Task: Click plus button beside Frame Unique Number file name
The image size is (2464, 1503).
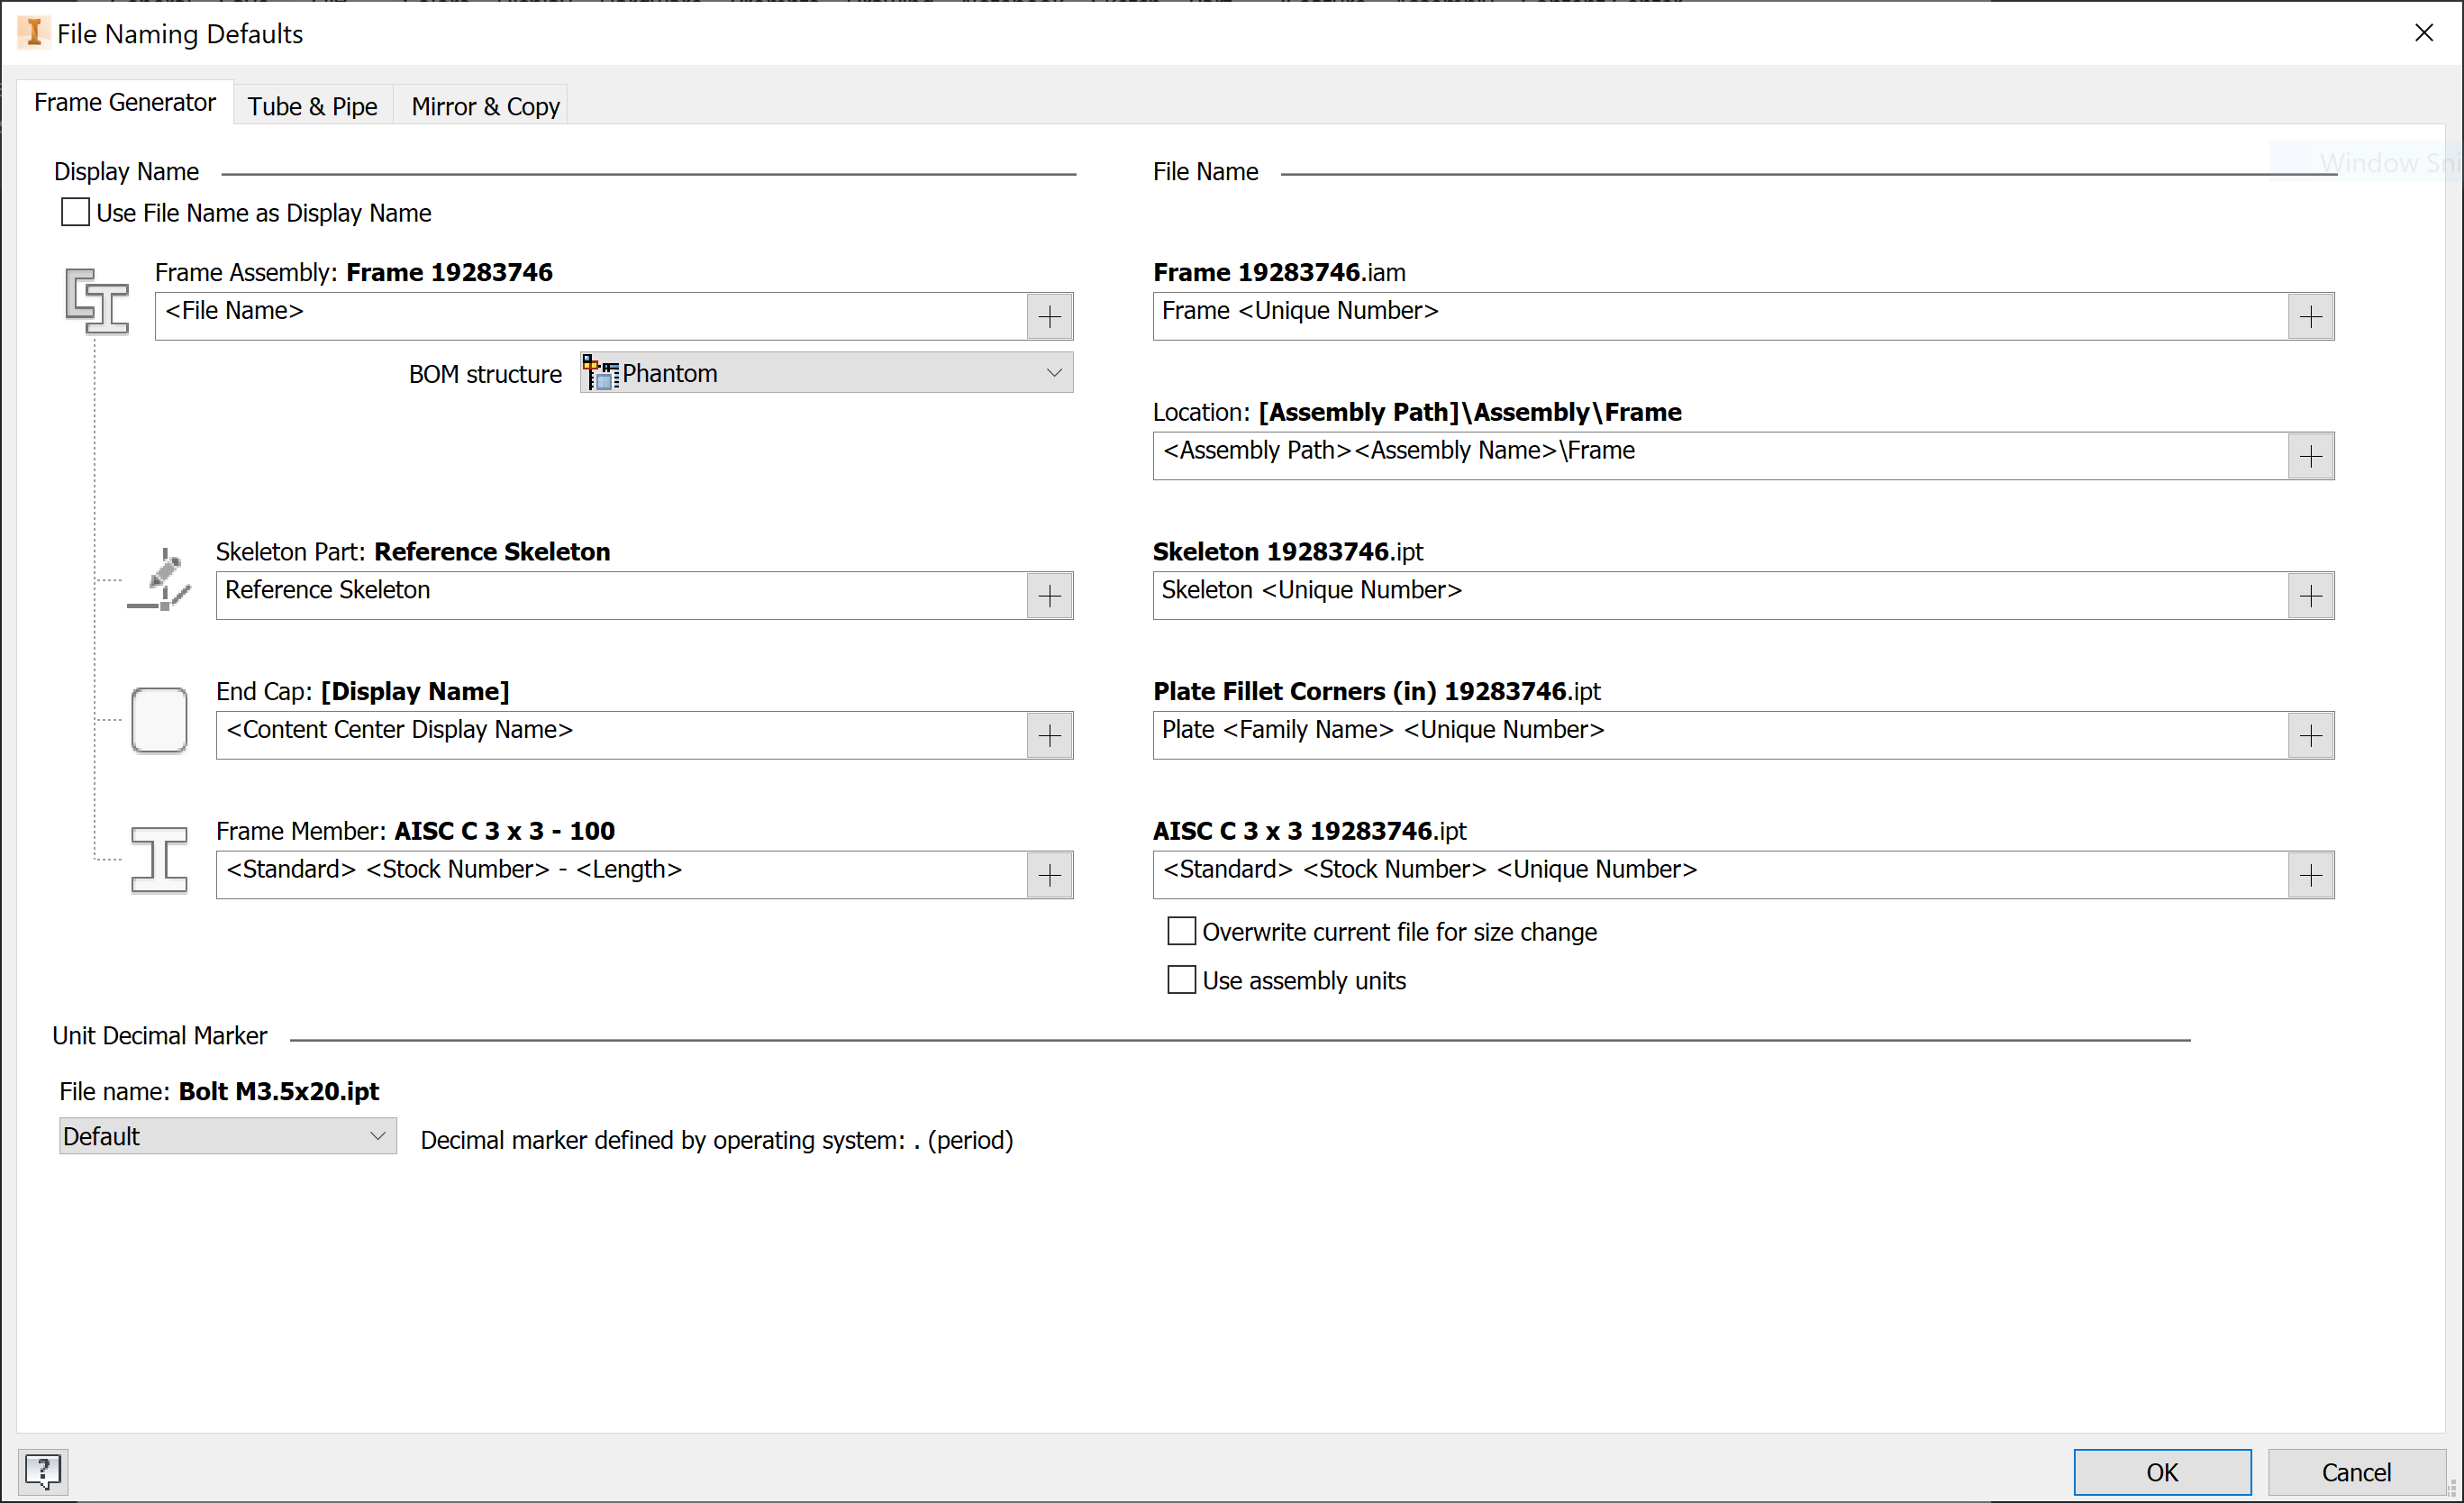Action: [2310, 317]
